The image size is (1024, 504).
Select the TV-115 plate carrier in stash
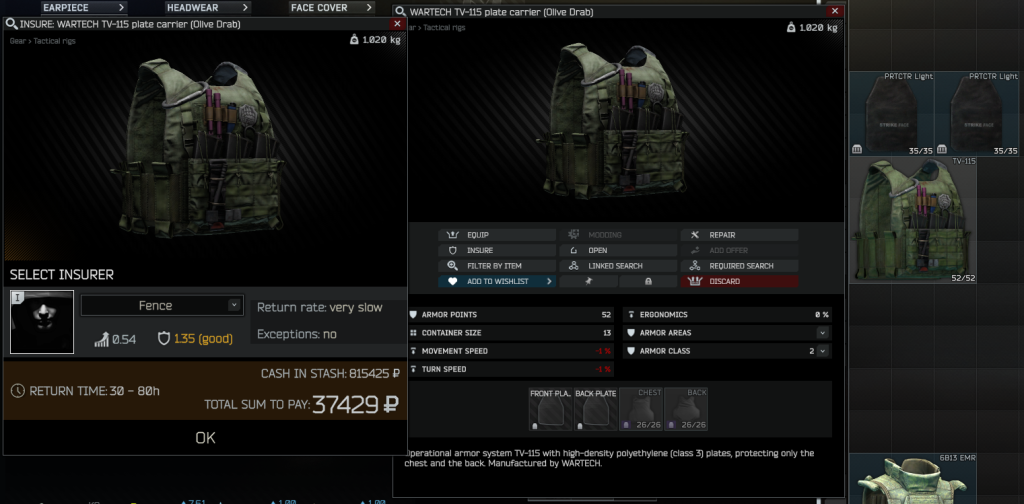[913, 220]
